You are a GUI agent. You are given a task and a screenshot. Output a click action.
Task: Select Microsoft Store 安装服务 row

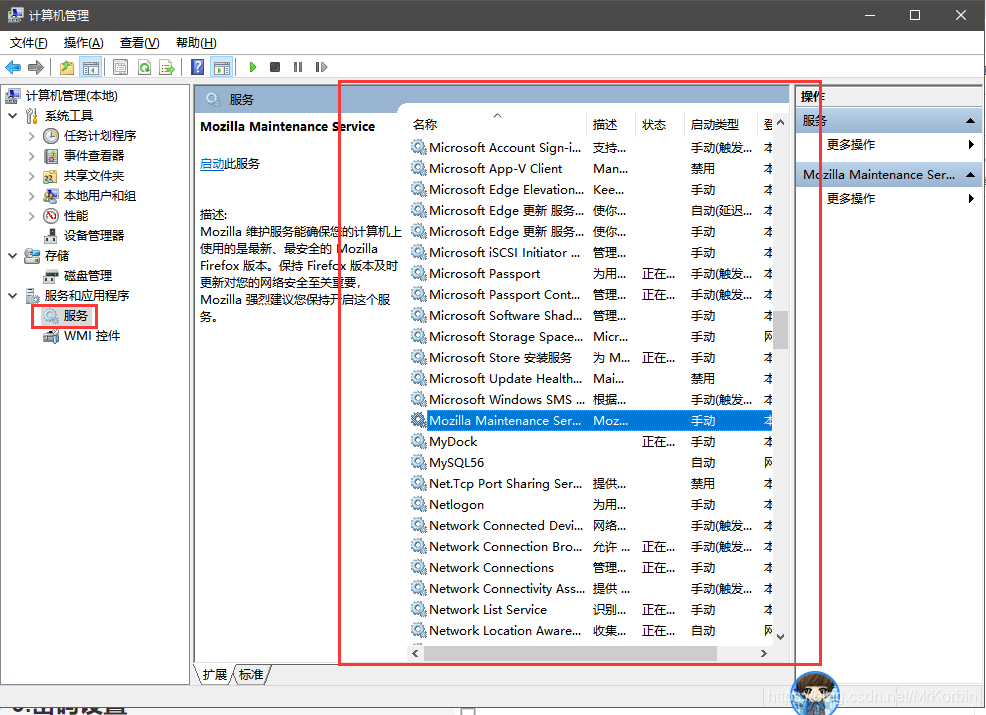(x=591, y=358)
